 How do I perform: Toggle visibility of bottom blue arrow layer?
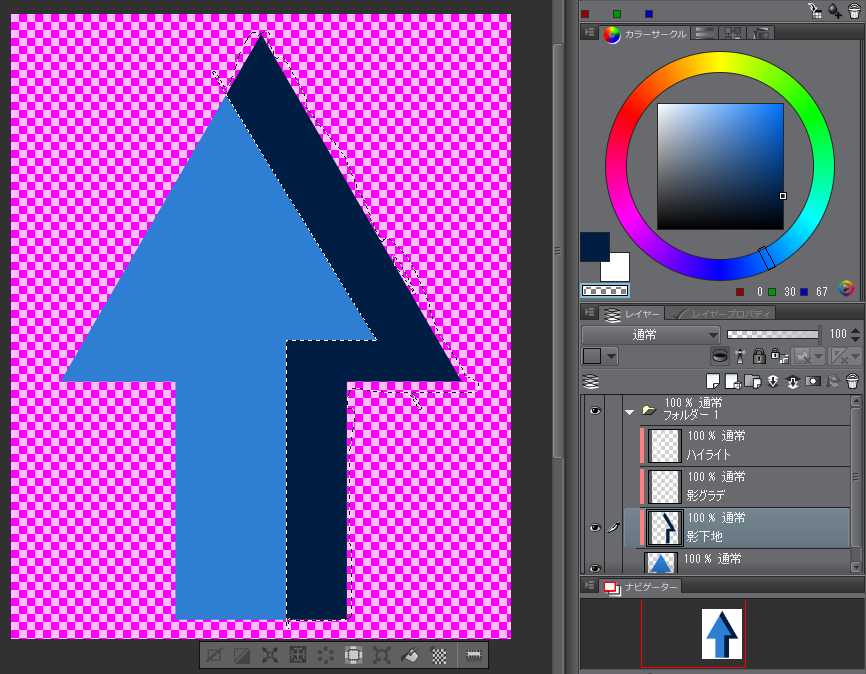pyautogui.click(x=595, y=568)
